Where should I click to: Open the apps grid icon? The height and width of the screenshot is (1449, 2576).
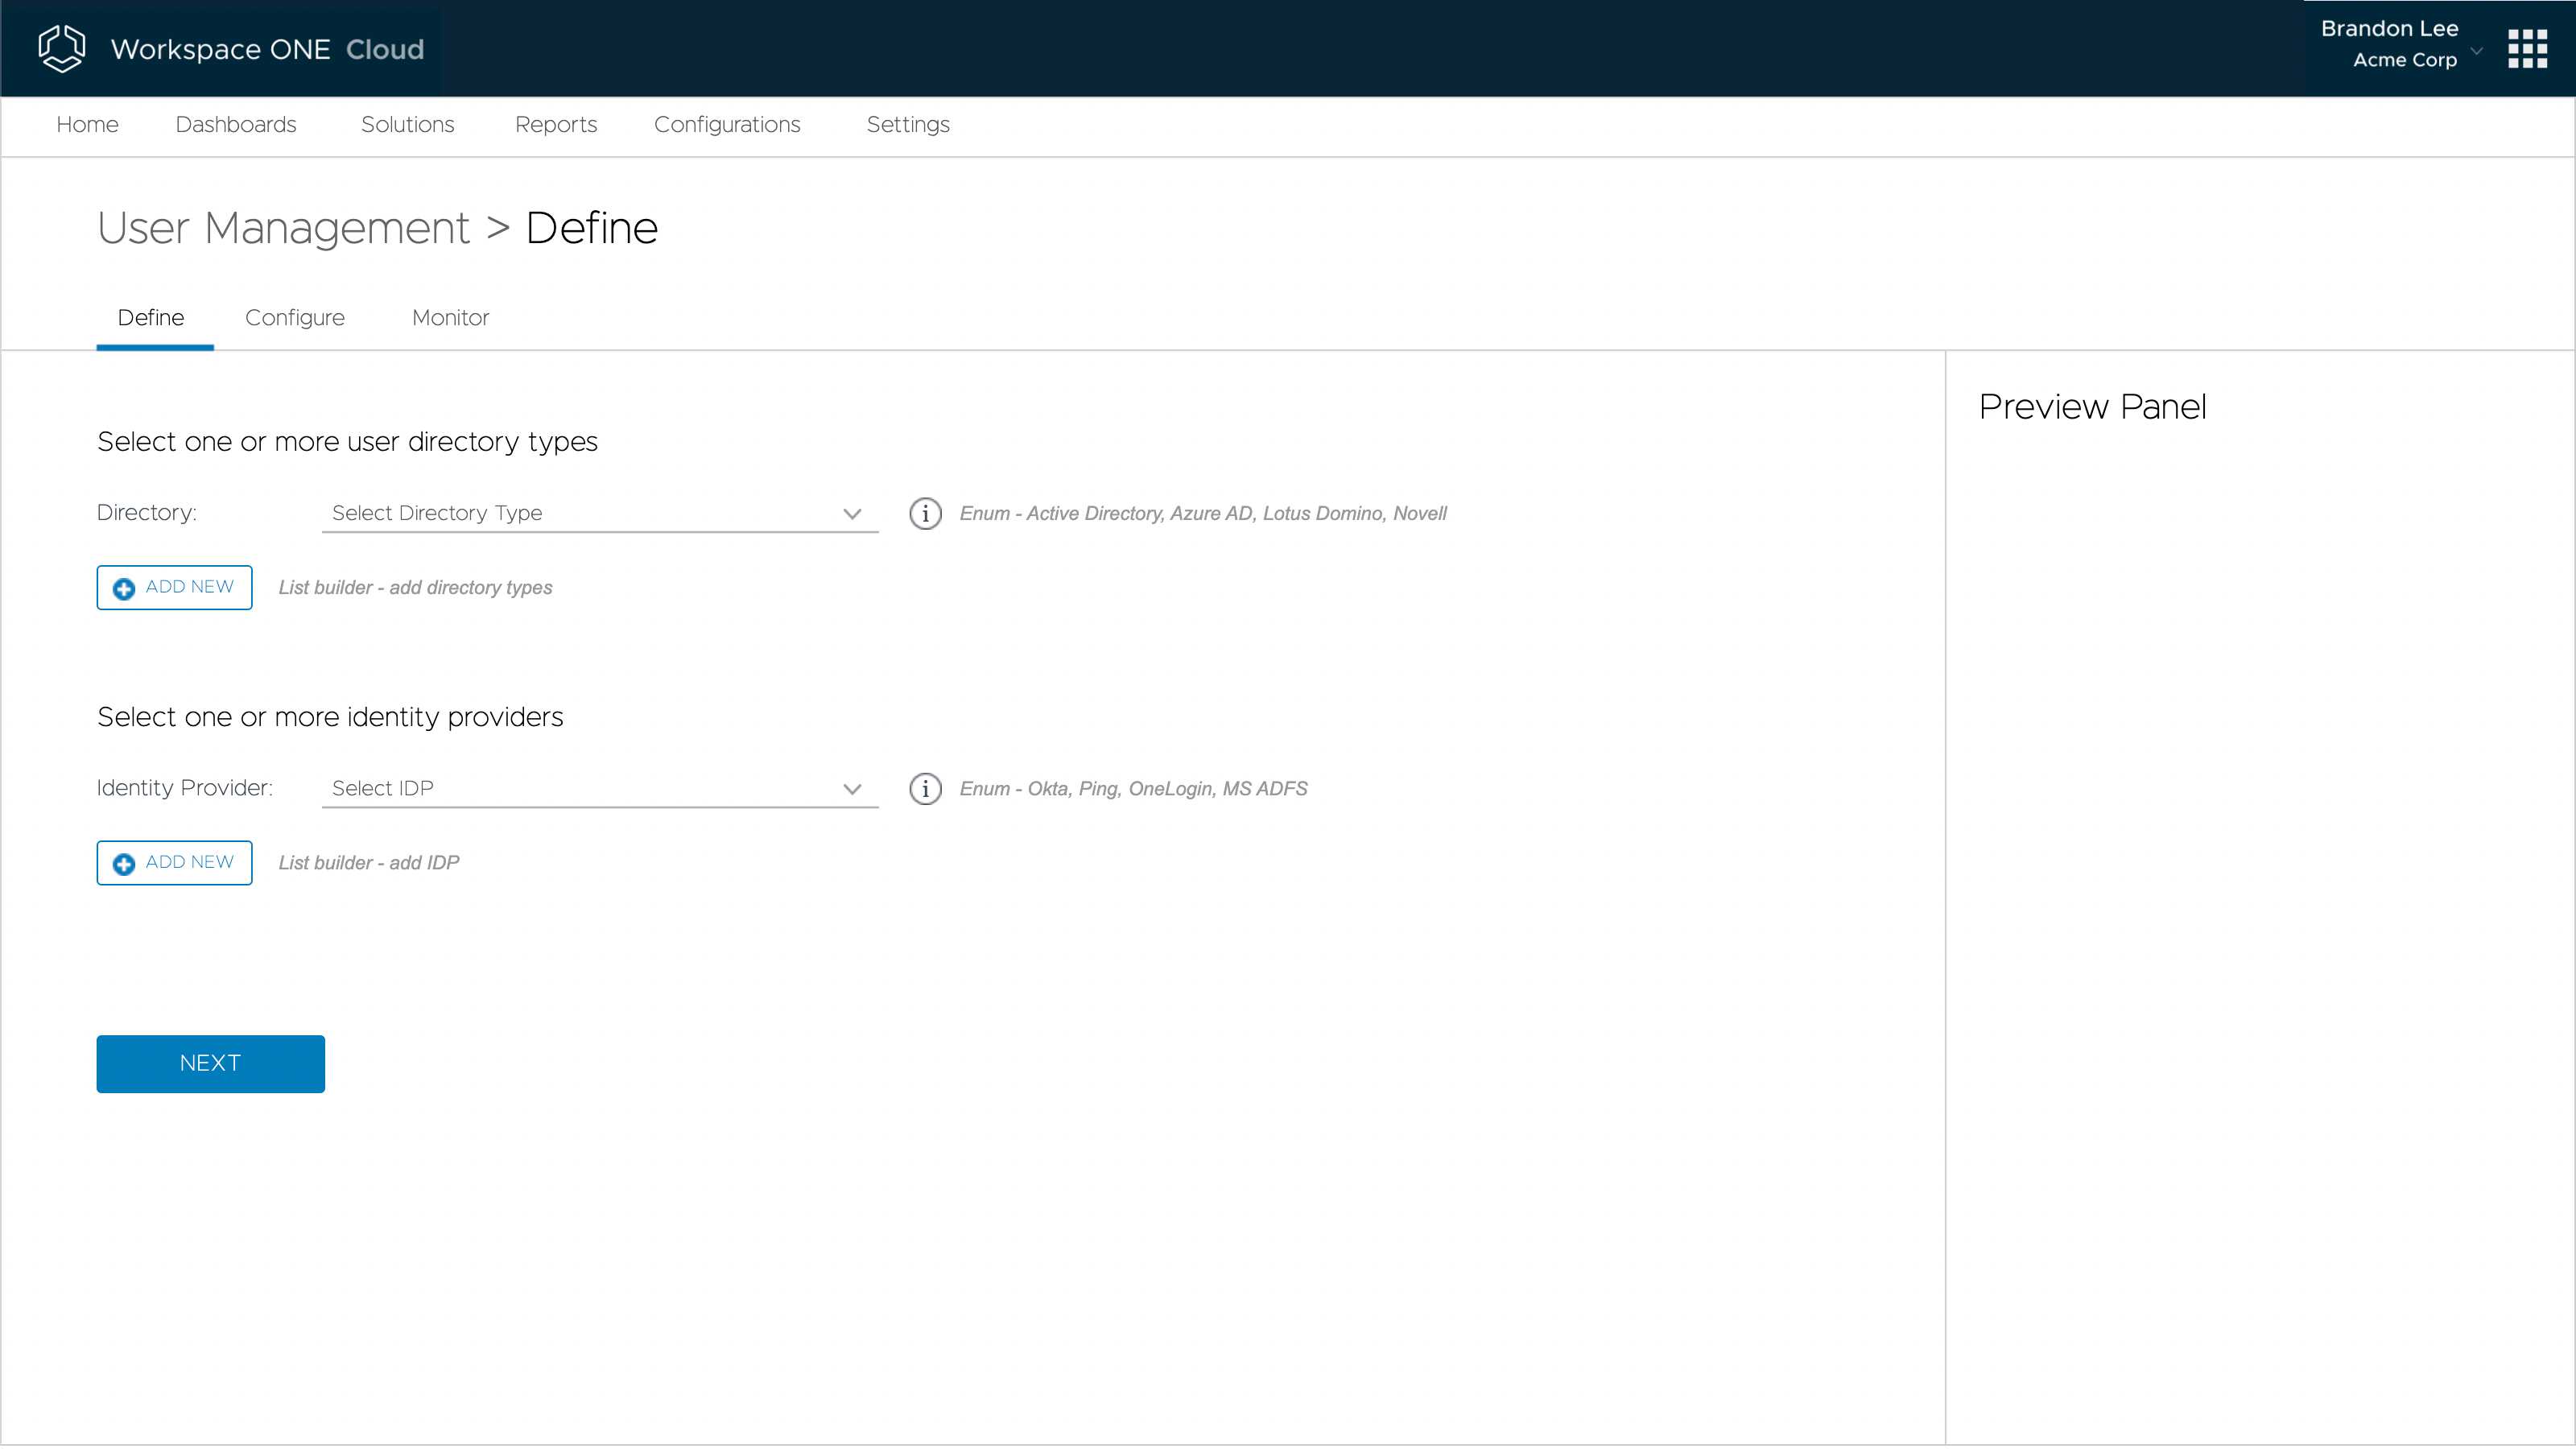point(2527,48)
